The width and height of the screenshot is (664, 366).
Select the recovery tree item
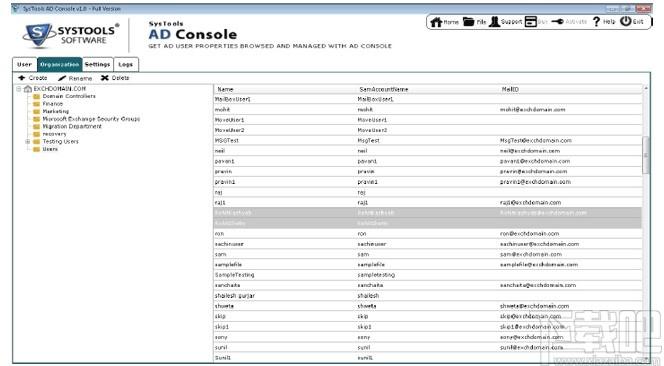click(54, 134)
